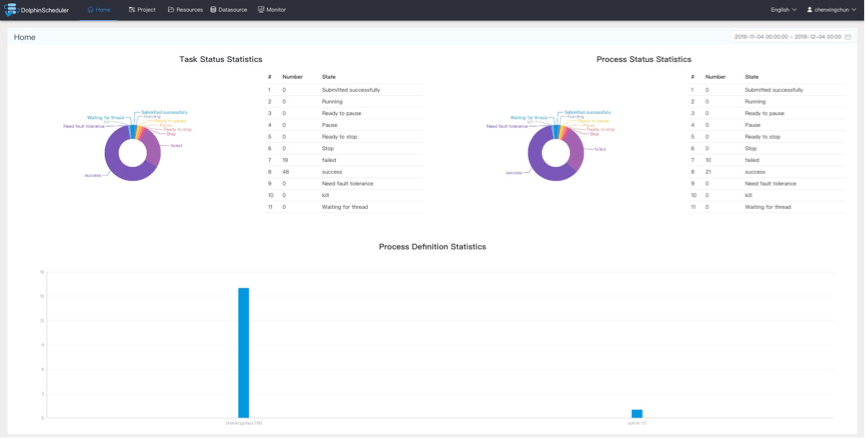
Task: Click the calendar icon in date range
Action: (x=848, y=37)
